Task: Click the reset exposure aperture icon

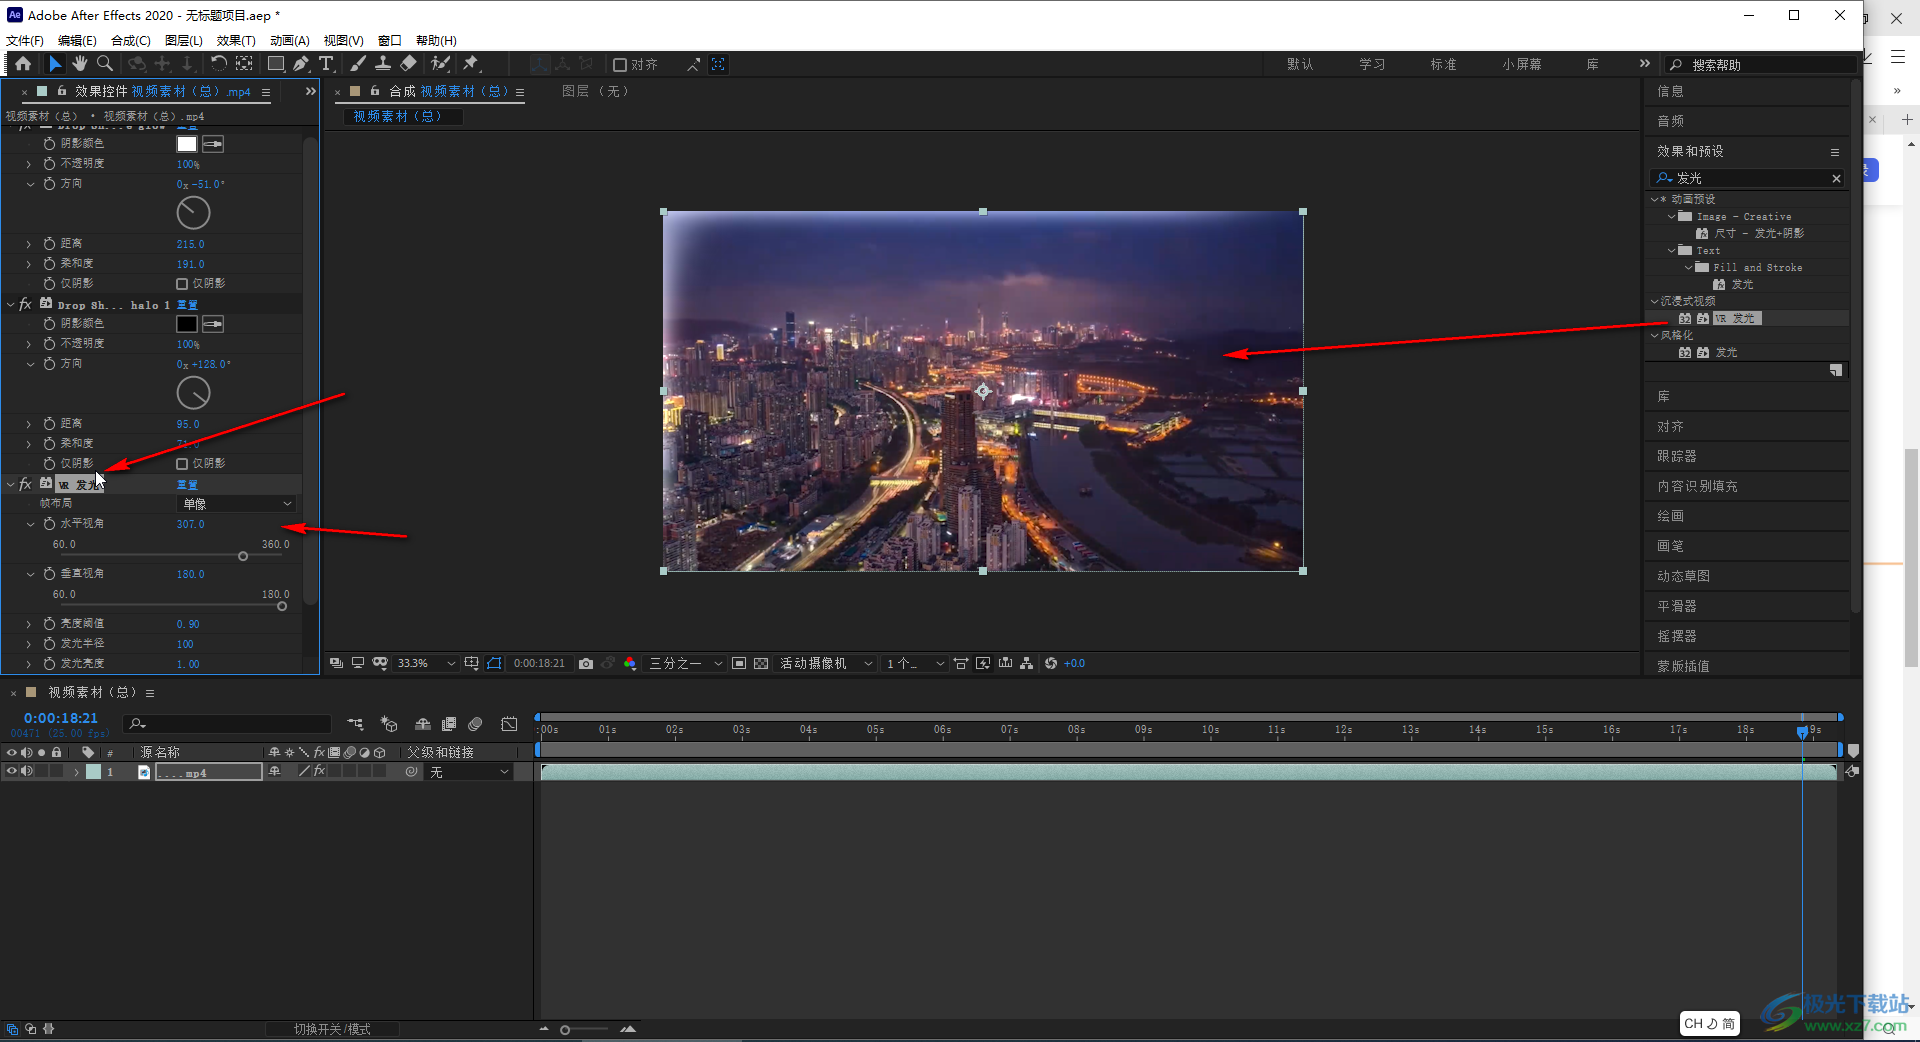Action: point(1051,663)
